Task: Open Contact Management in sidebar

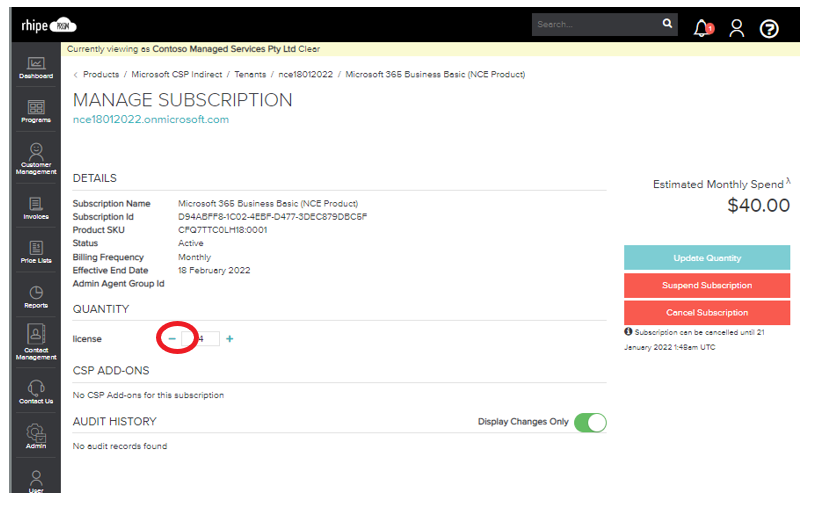Action: 36,342
